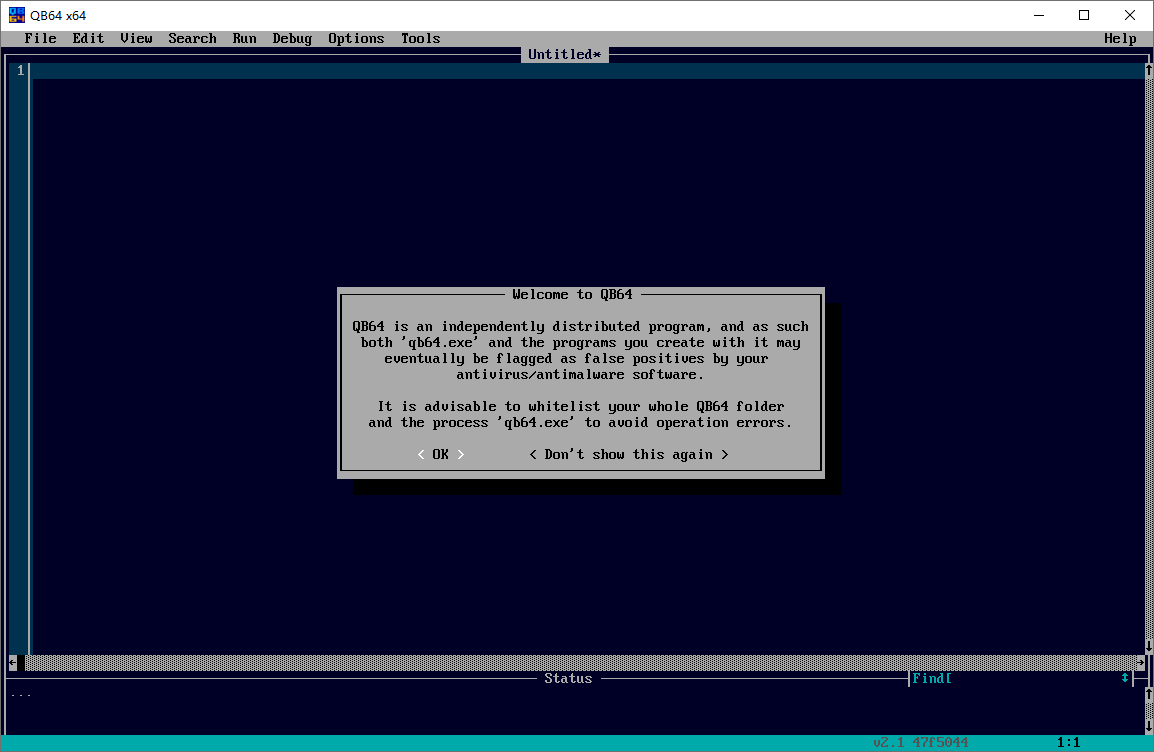The width and height of the screenshot is (1154, 752).
Task: Choose Don't show this again
Action: pos(629,455)
